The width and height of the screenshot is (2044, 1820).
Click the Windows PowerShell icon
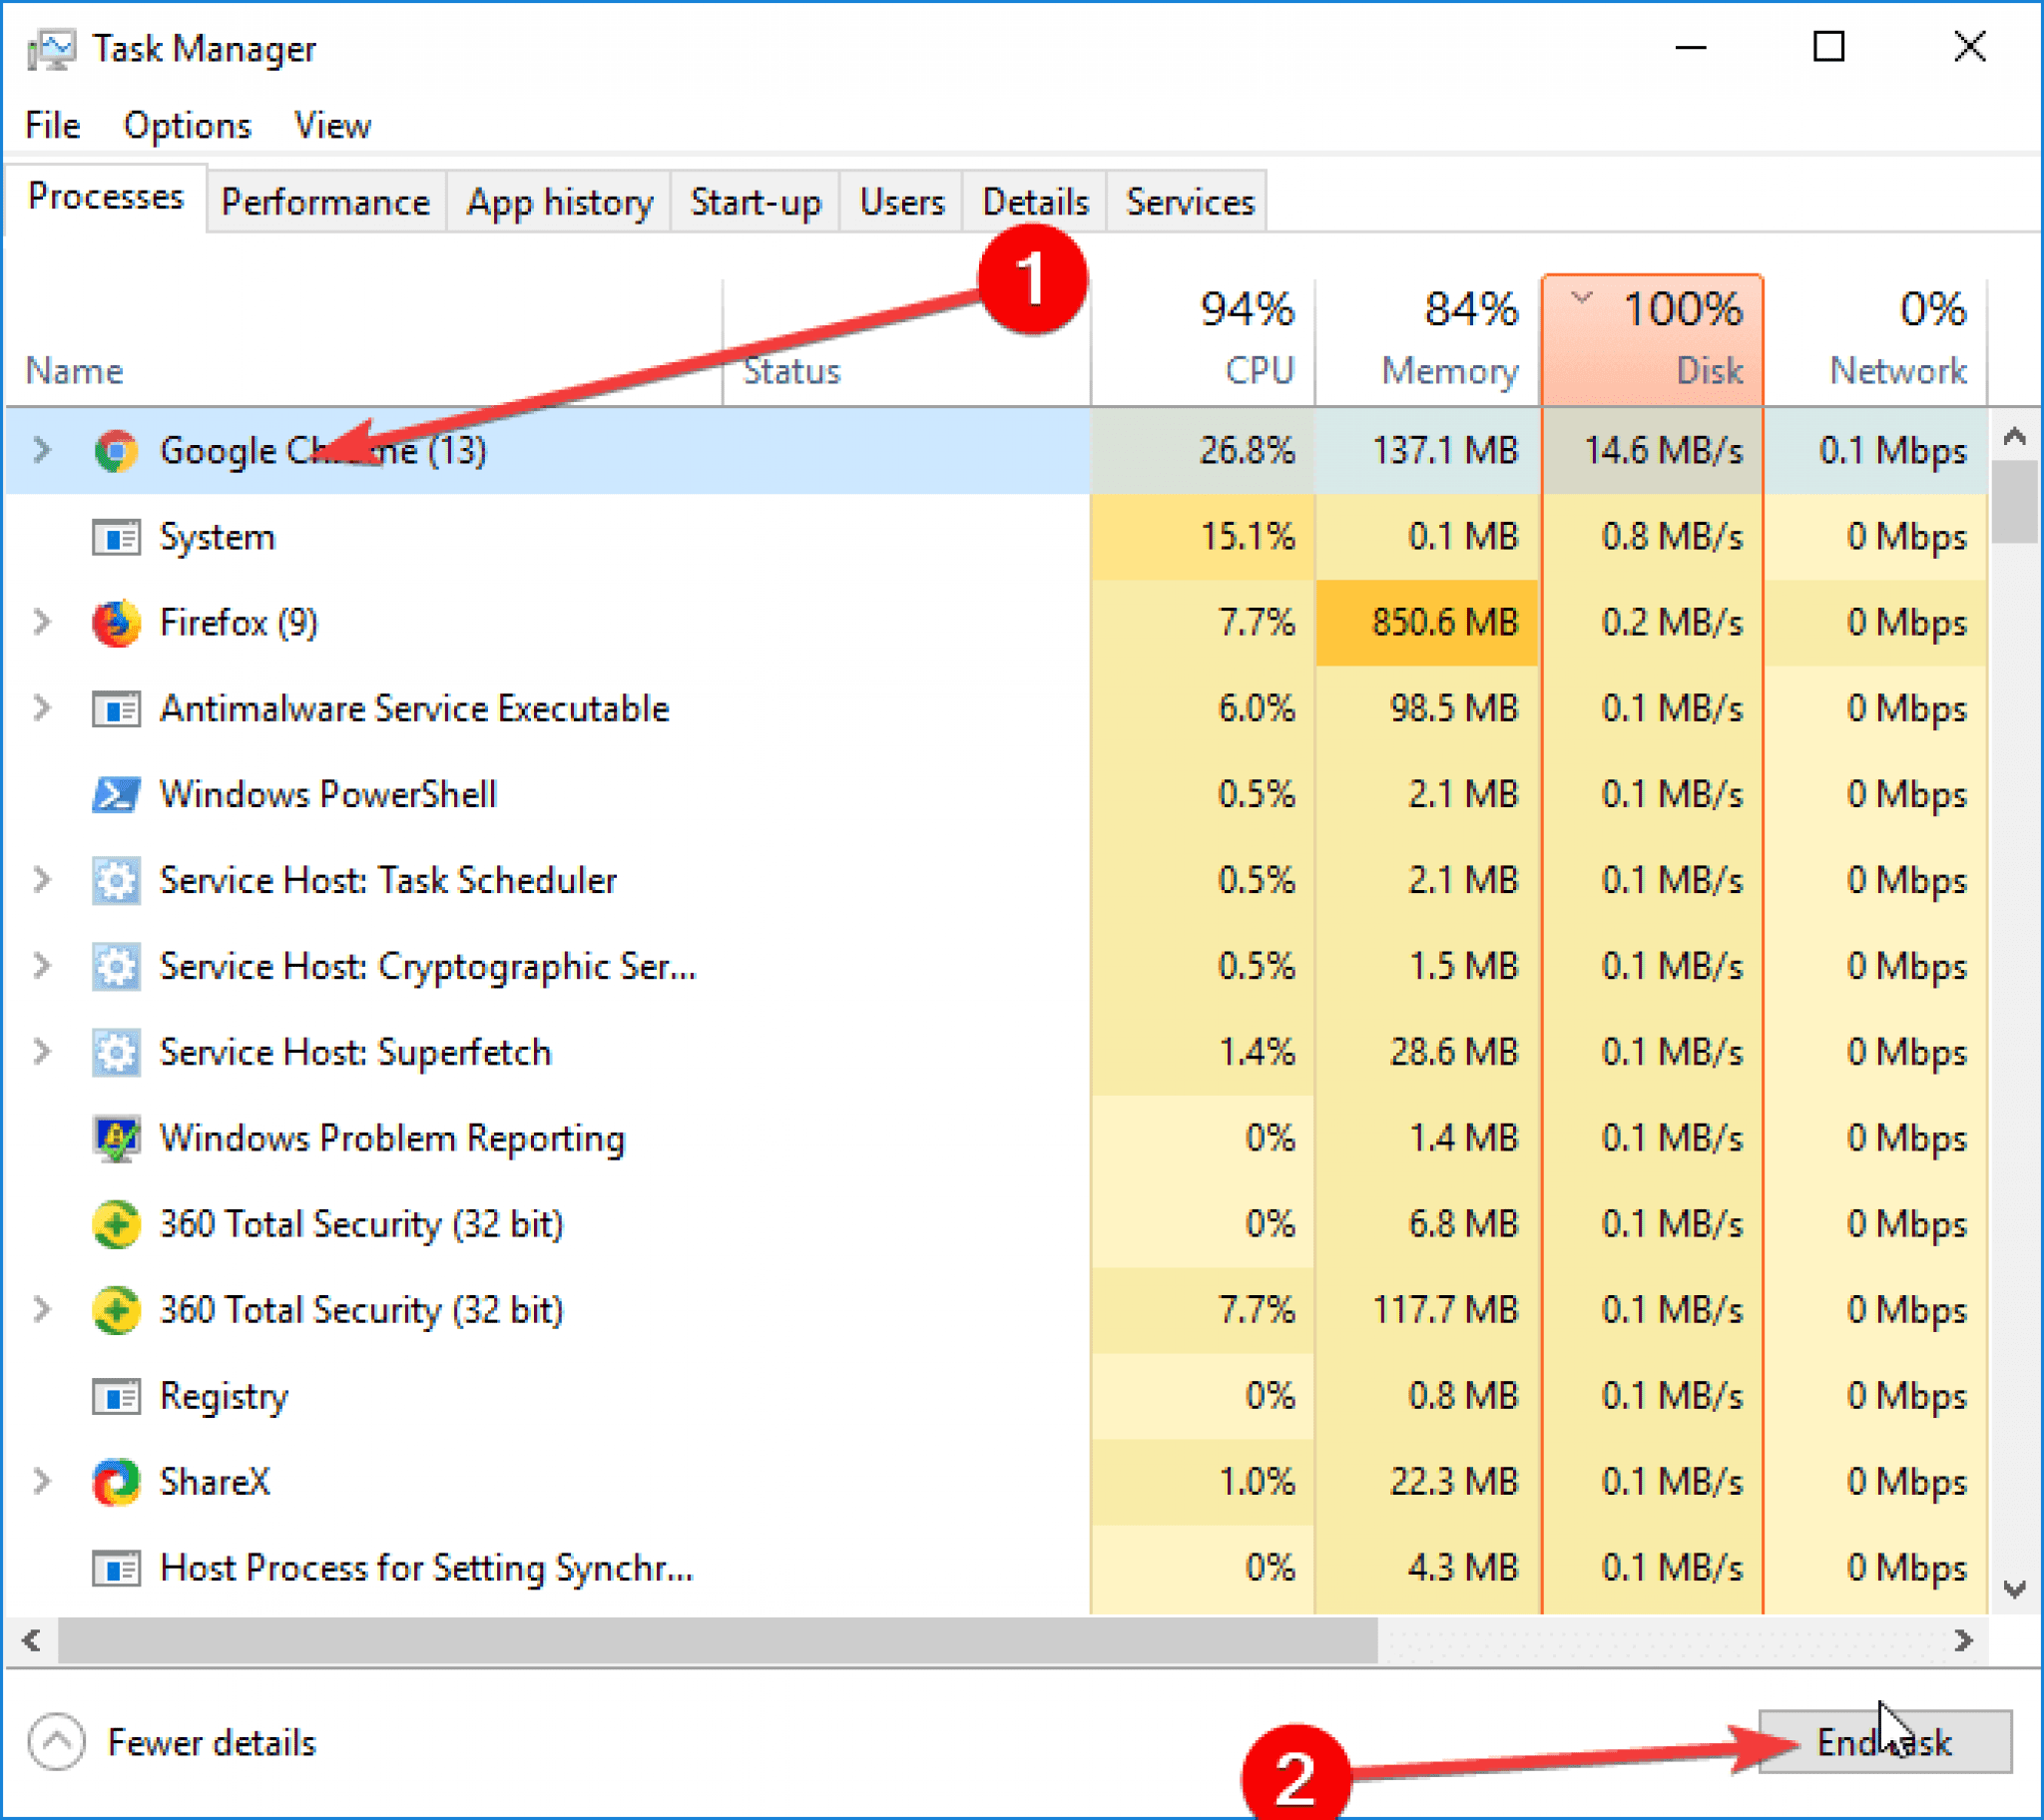pos(116,795)
